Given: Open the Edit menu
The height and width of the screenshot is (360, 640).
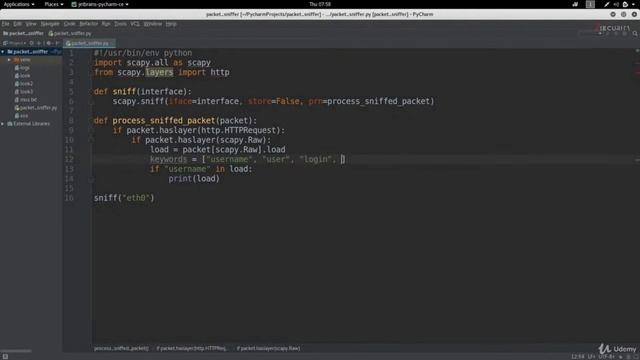Looking at the screenshot, I should [x=18, y=24].
